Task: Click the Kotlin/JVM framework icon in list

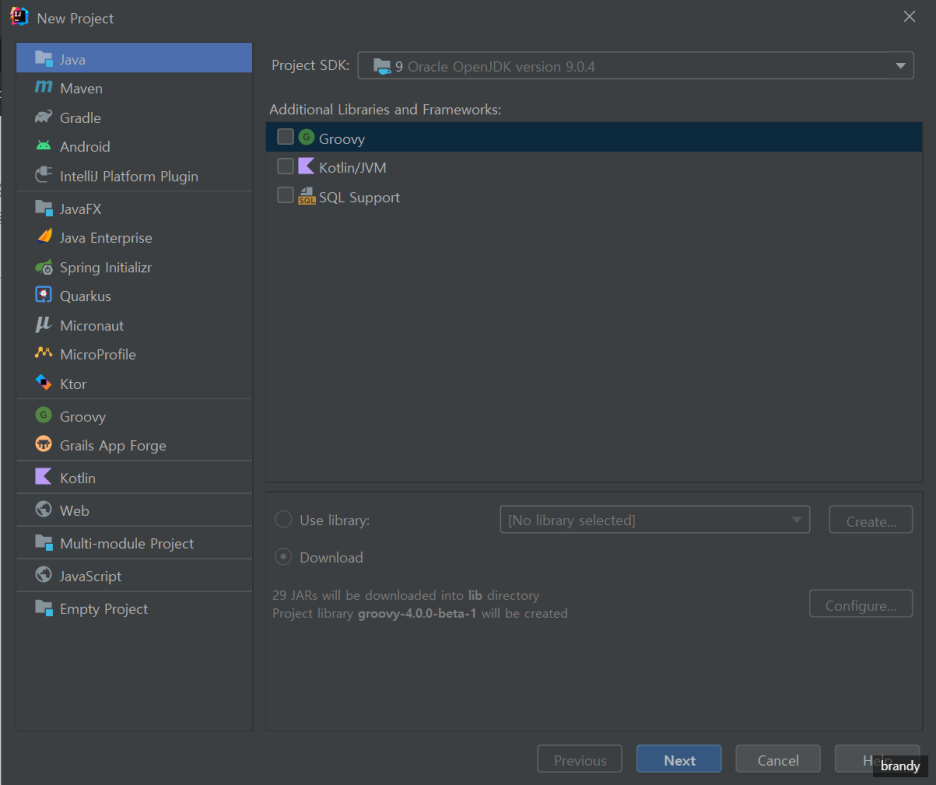Action: 306,166
